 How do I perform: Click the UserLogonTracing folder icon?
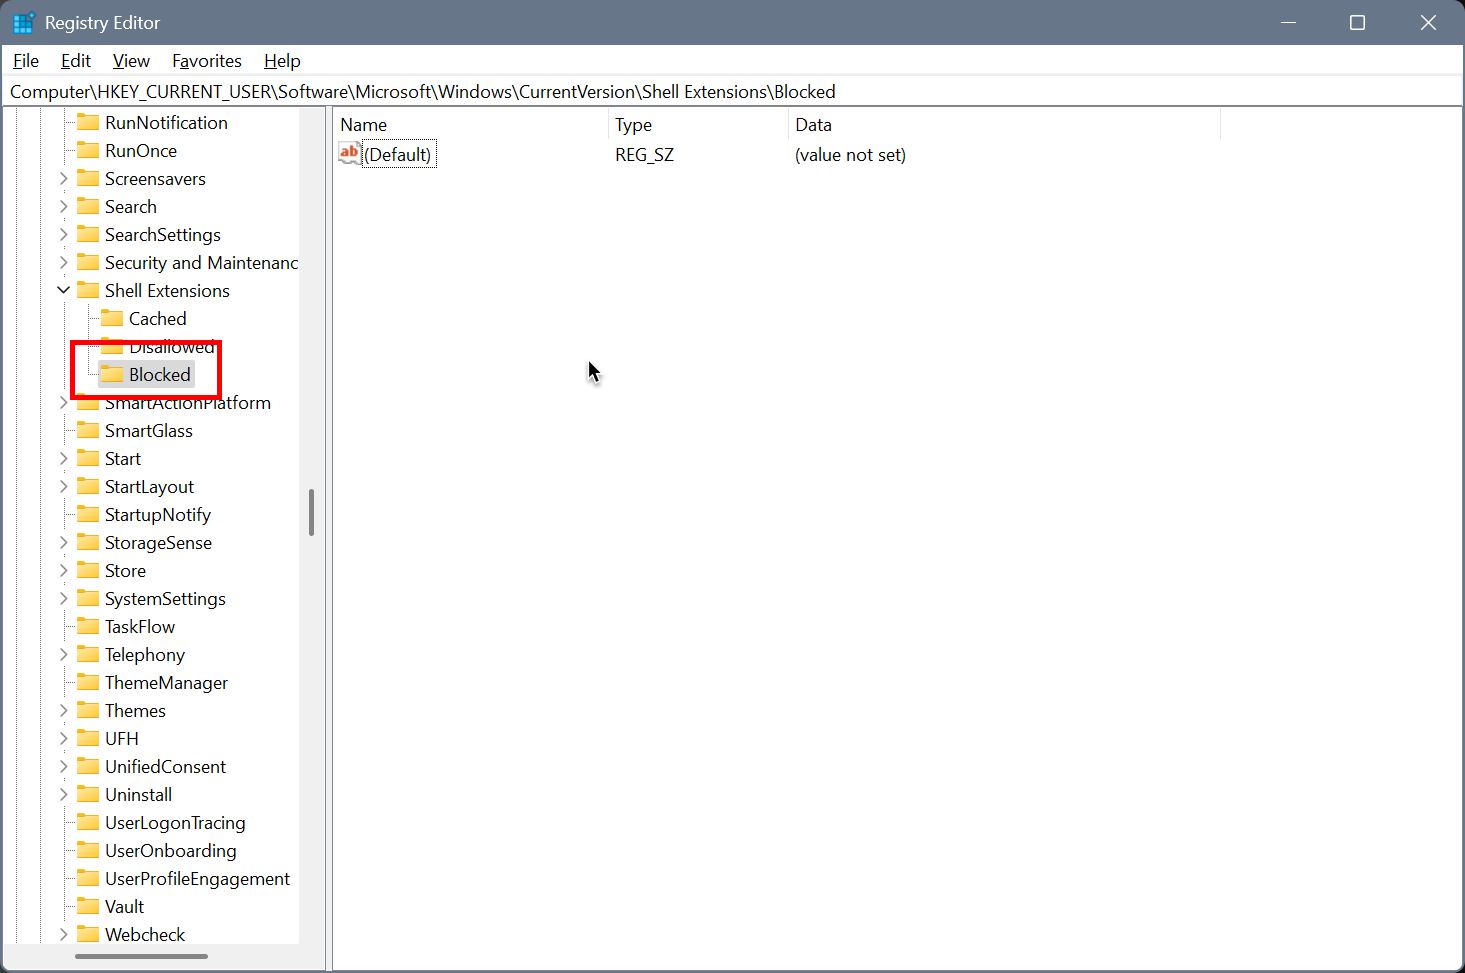(x=88, y=822)
